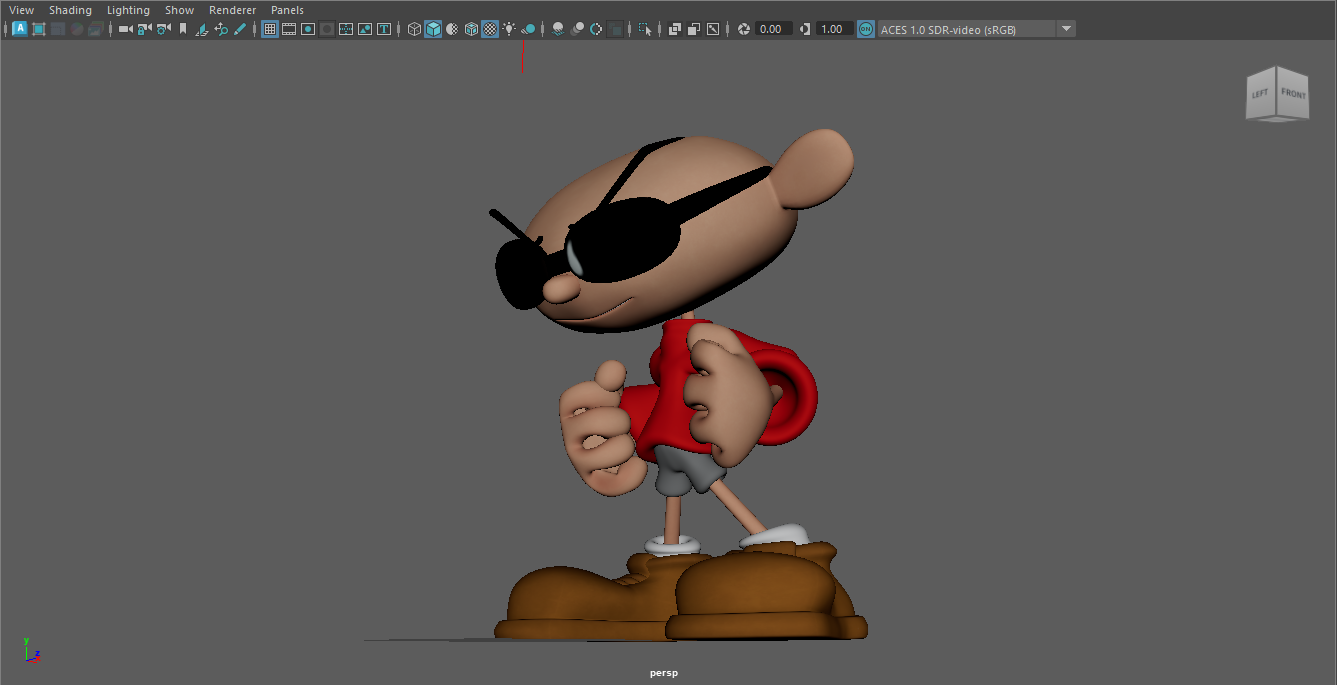
Task: Click X-Ray Active Components icon
Action: click(694, 29)
